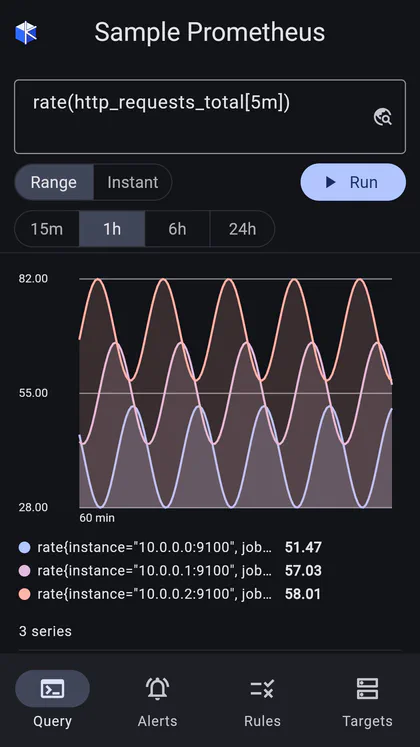Click the 55.00 y-axis label
The height and width of the screenshot is (747, 420).
(33, 393)
